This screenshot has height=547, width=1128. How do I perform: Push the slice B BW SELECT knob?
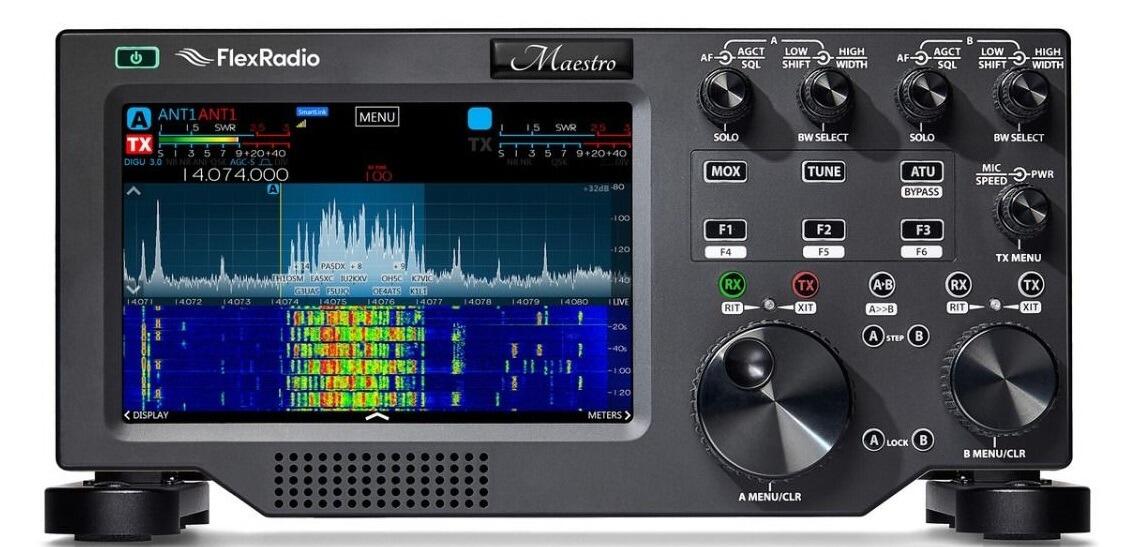[x=1021, y=96]
